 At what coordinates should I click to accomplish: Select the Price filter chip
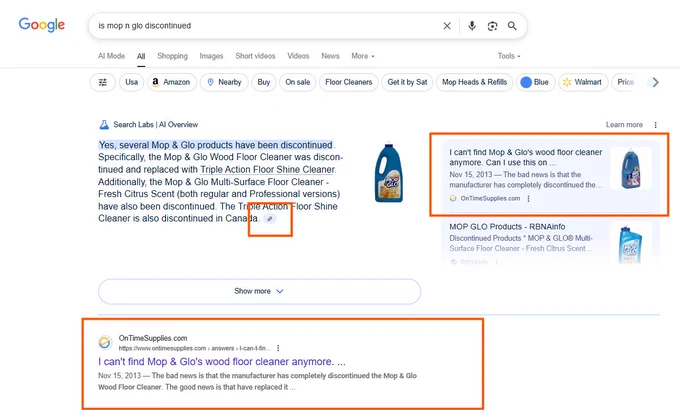click(626, 82)
